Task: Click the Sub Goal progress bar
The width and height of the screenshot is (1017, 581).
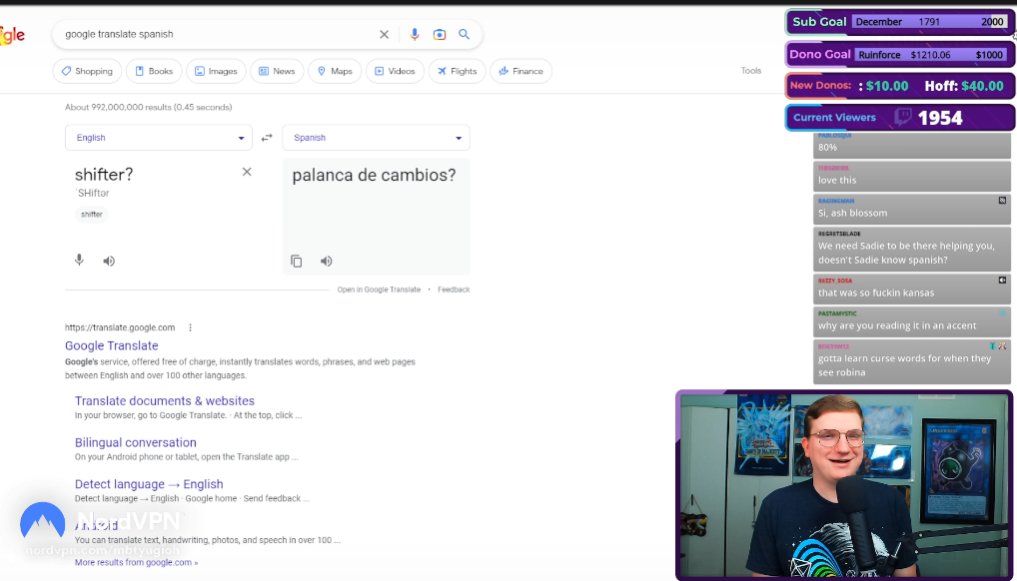Action: point(897,21)
